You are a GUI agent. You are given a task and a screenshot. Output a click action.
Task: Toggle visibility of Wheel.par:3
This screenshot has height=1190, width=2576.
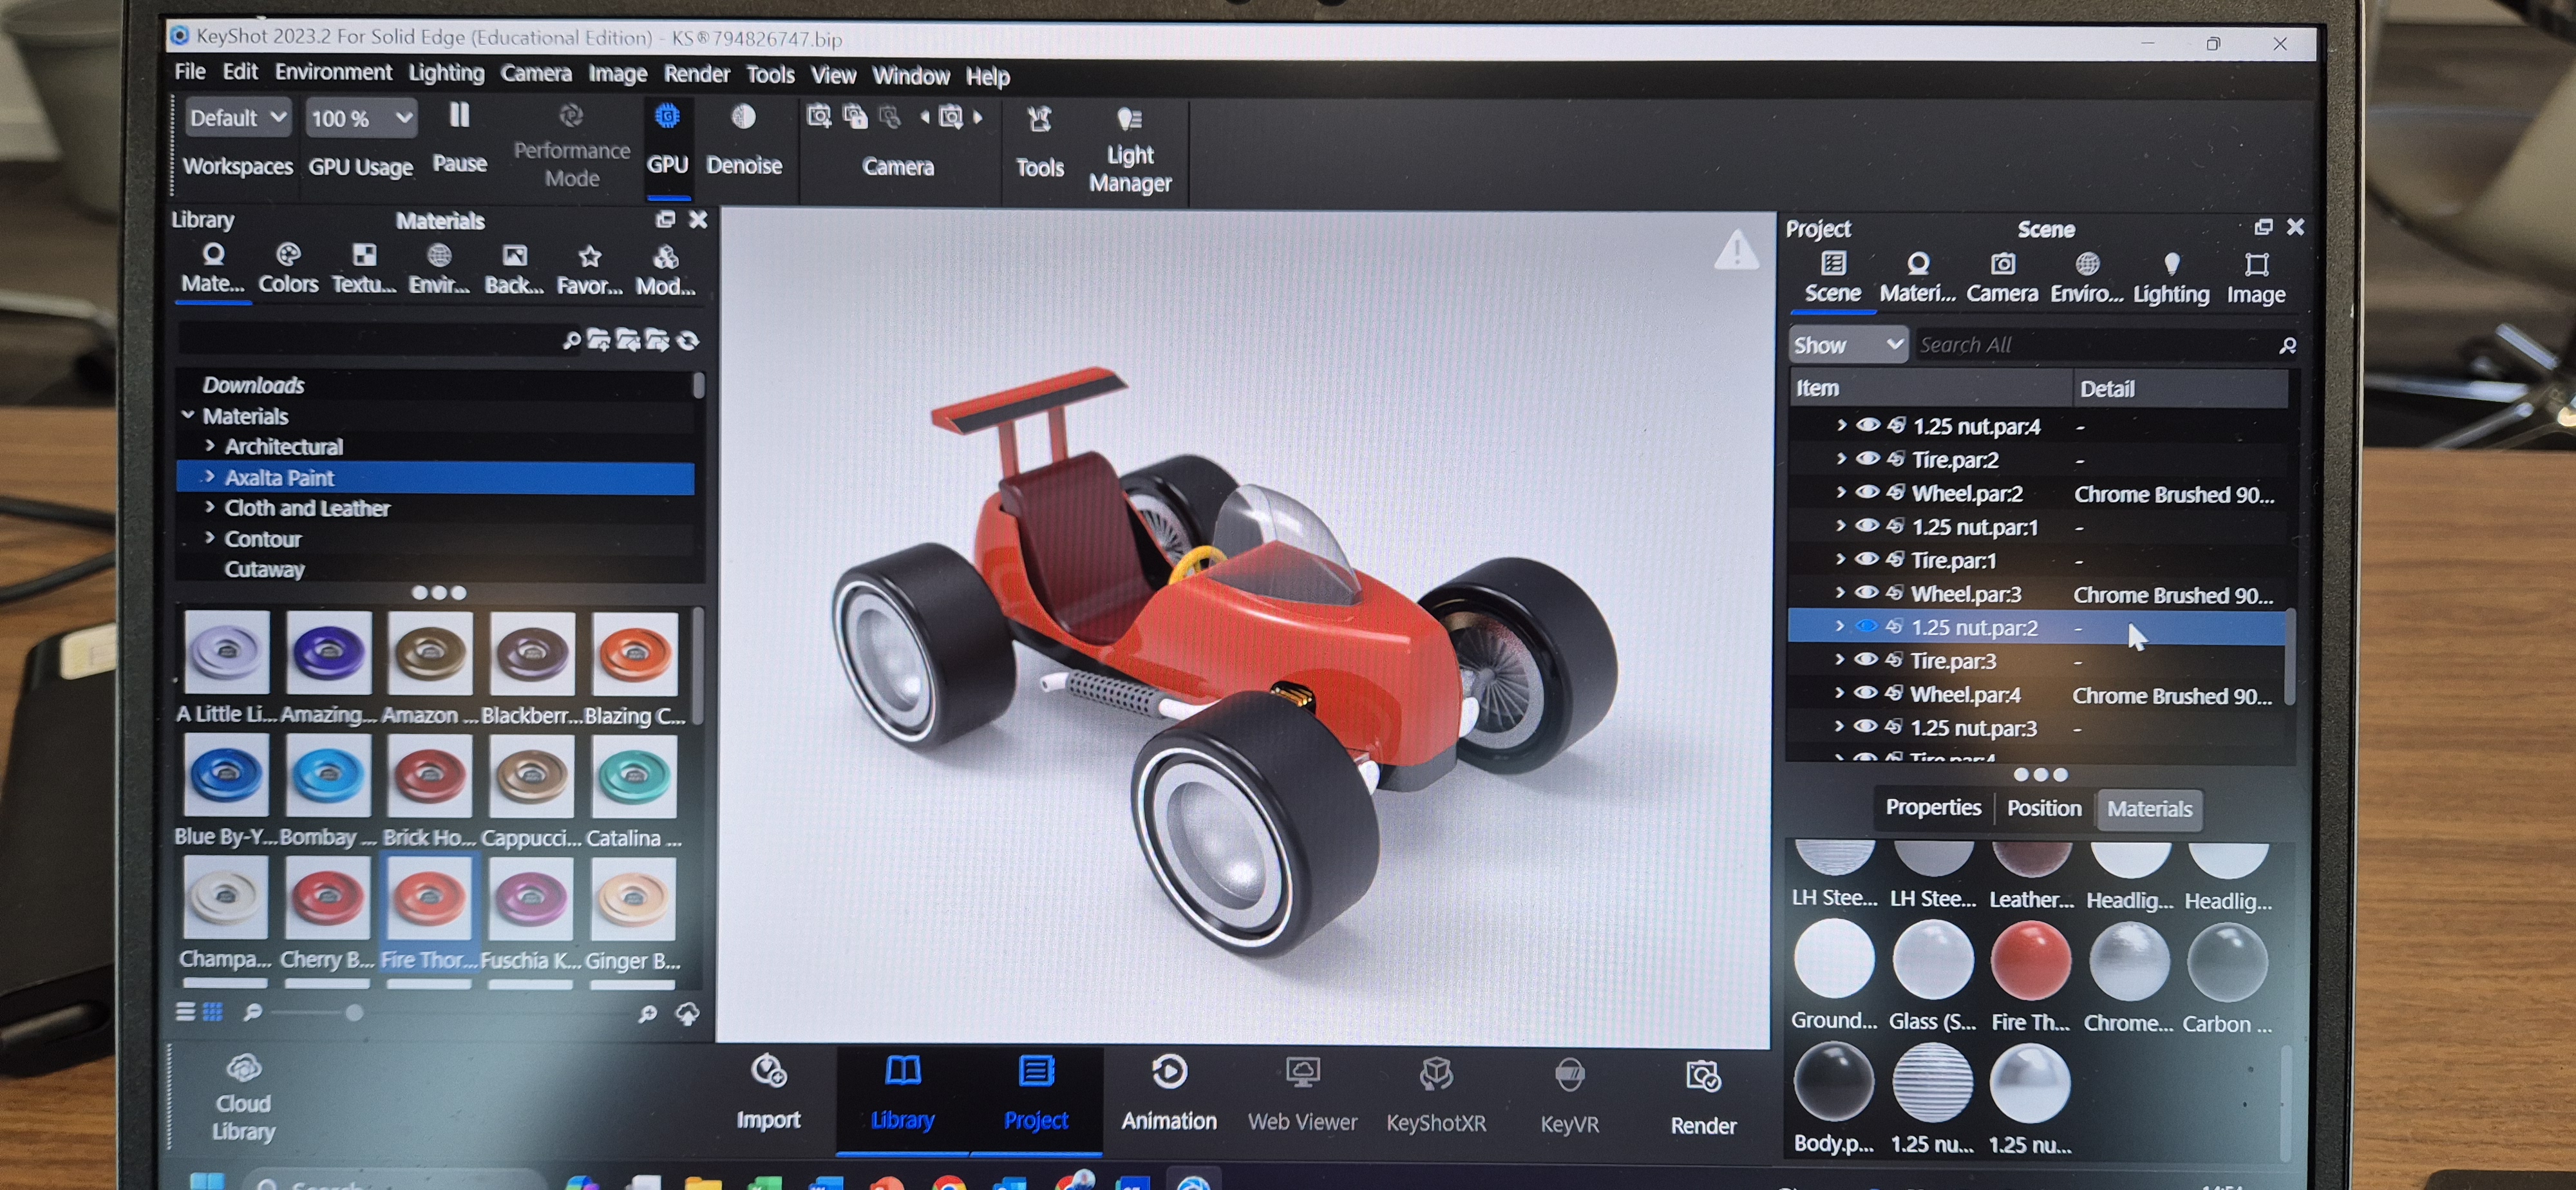1866,593
